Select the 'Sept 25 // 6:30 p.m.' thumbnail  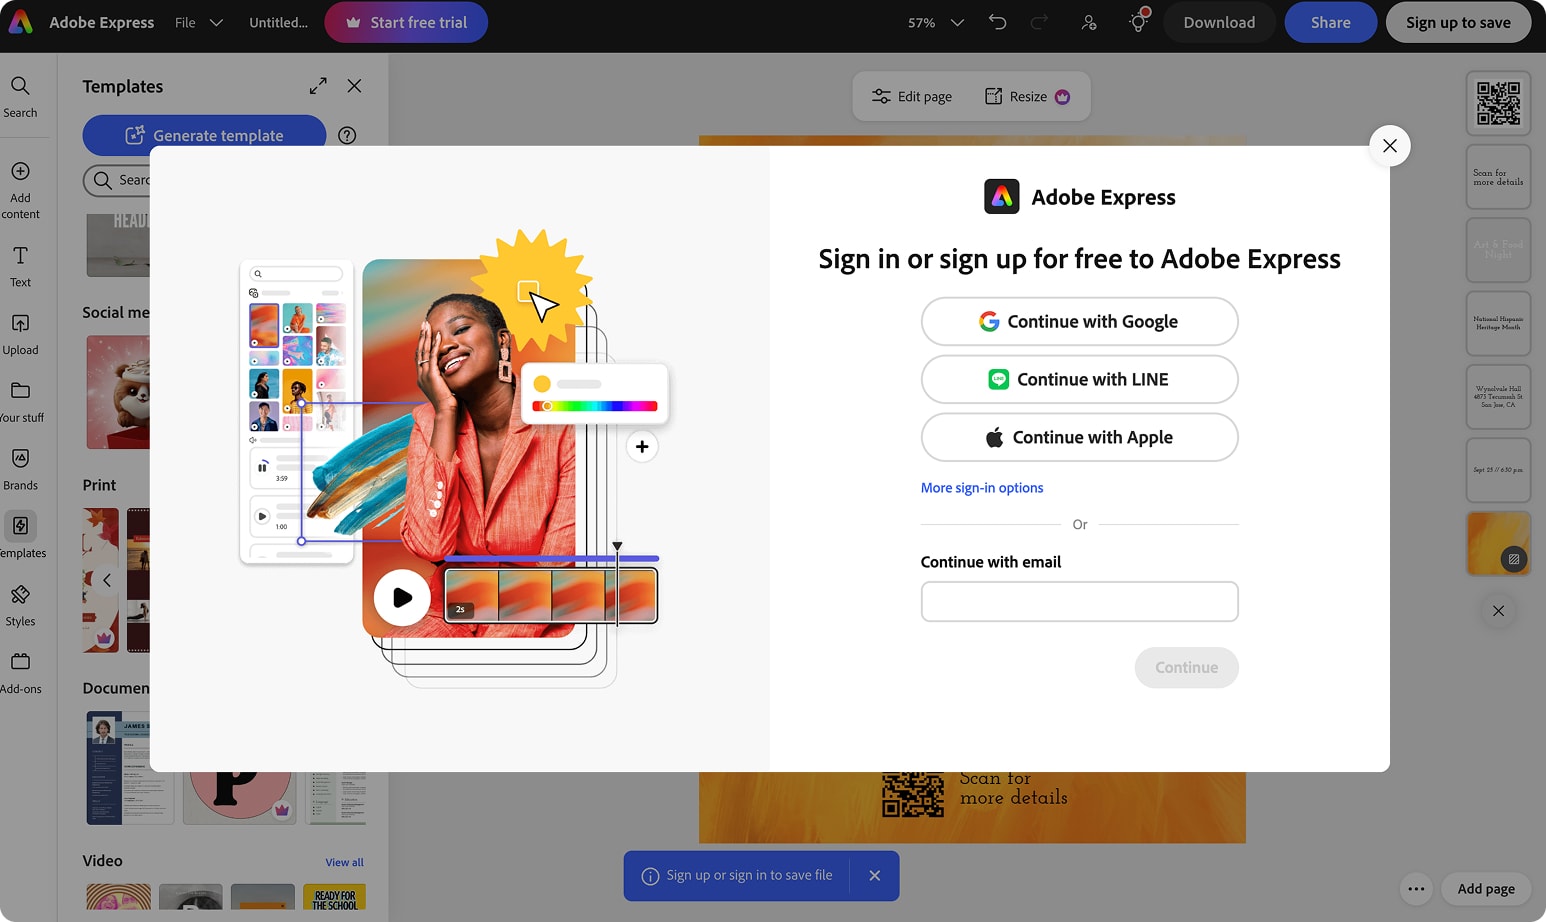(x=1498, y=470)
